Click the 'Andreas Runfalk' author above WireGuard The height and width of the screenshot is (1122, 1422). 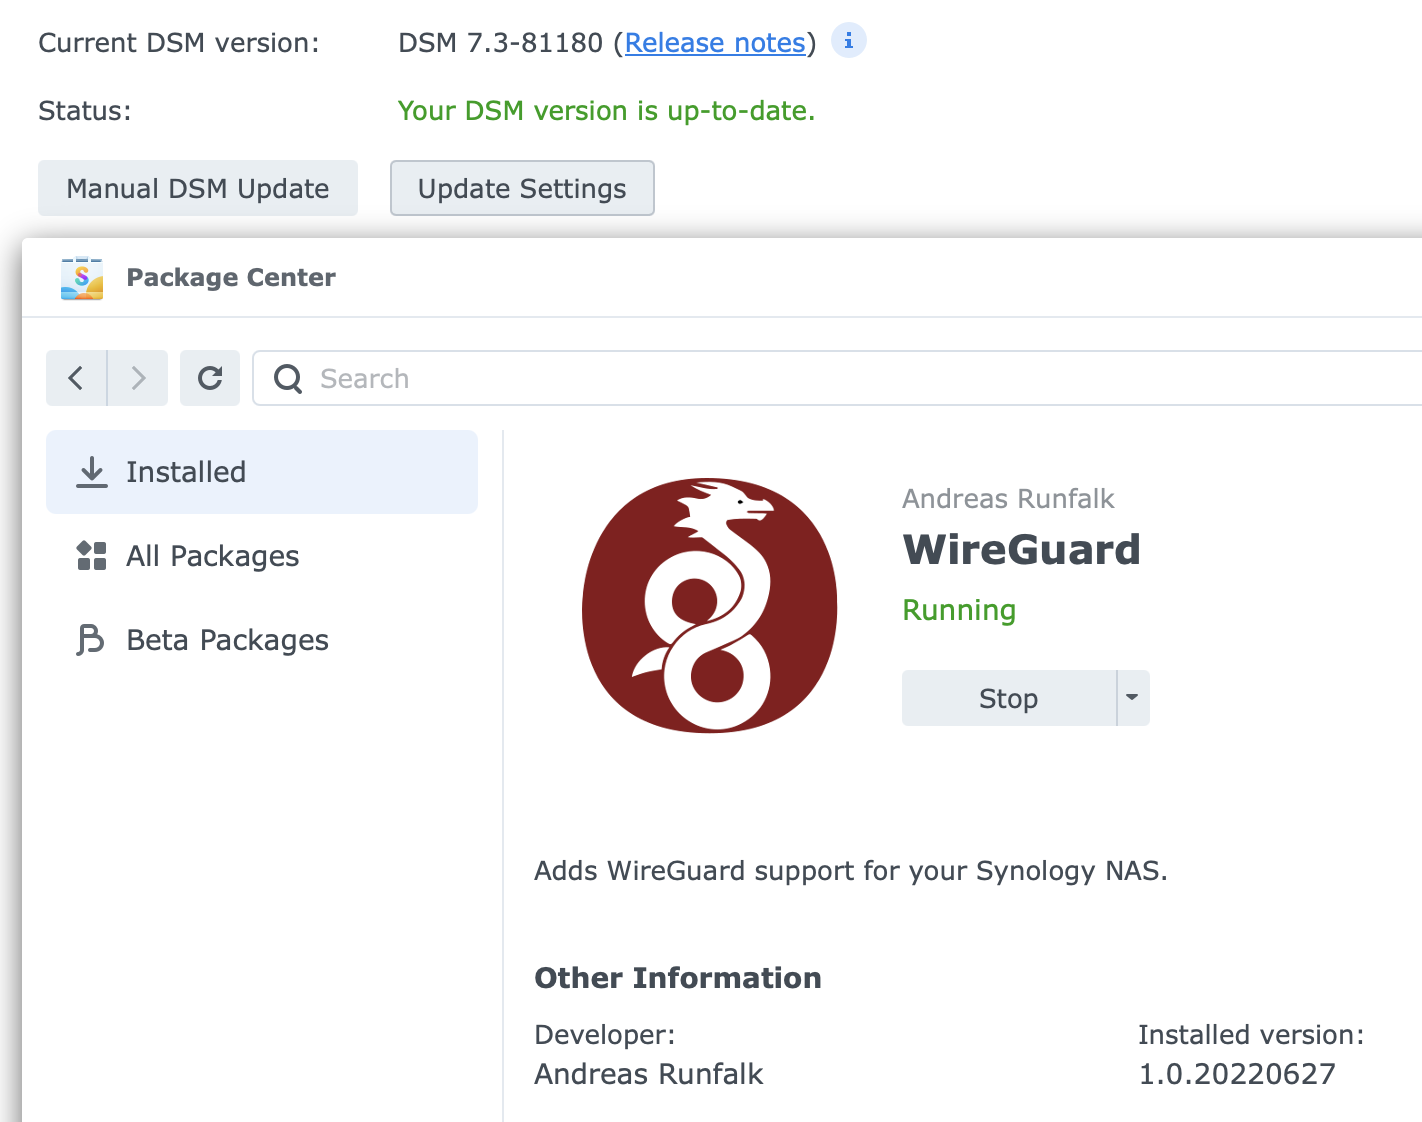coord(1008,499)
